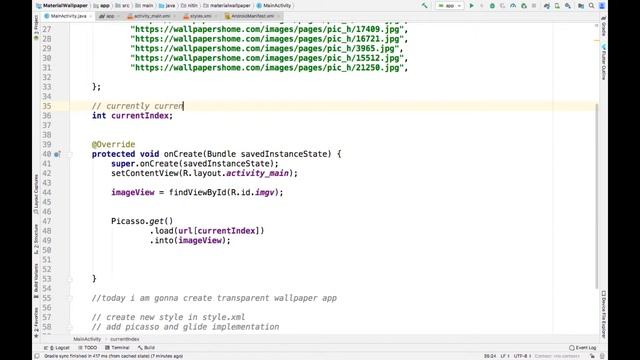
Task: Click the java folder in navigation breadcrumb
Action: tap(167, 6)
